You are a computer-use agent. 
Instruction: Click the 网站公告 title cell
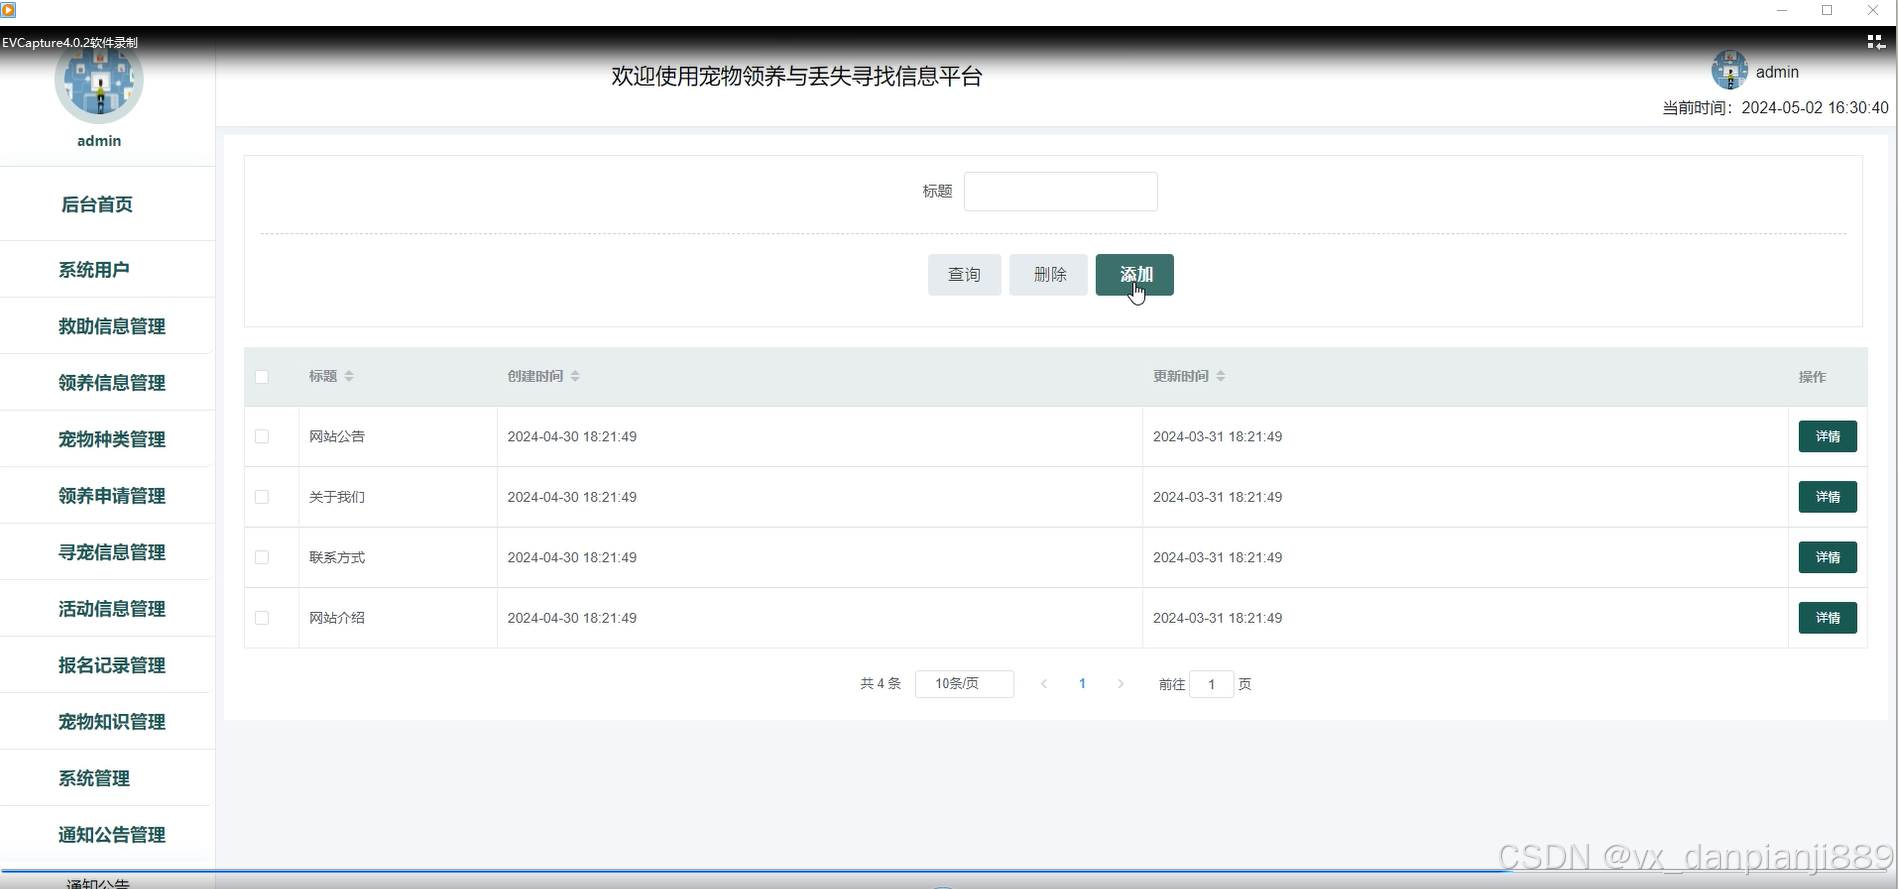(337, 437)
